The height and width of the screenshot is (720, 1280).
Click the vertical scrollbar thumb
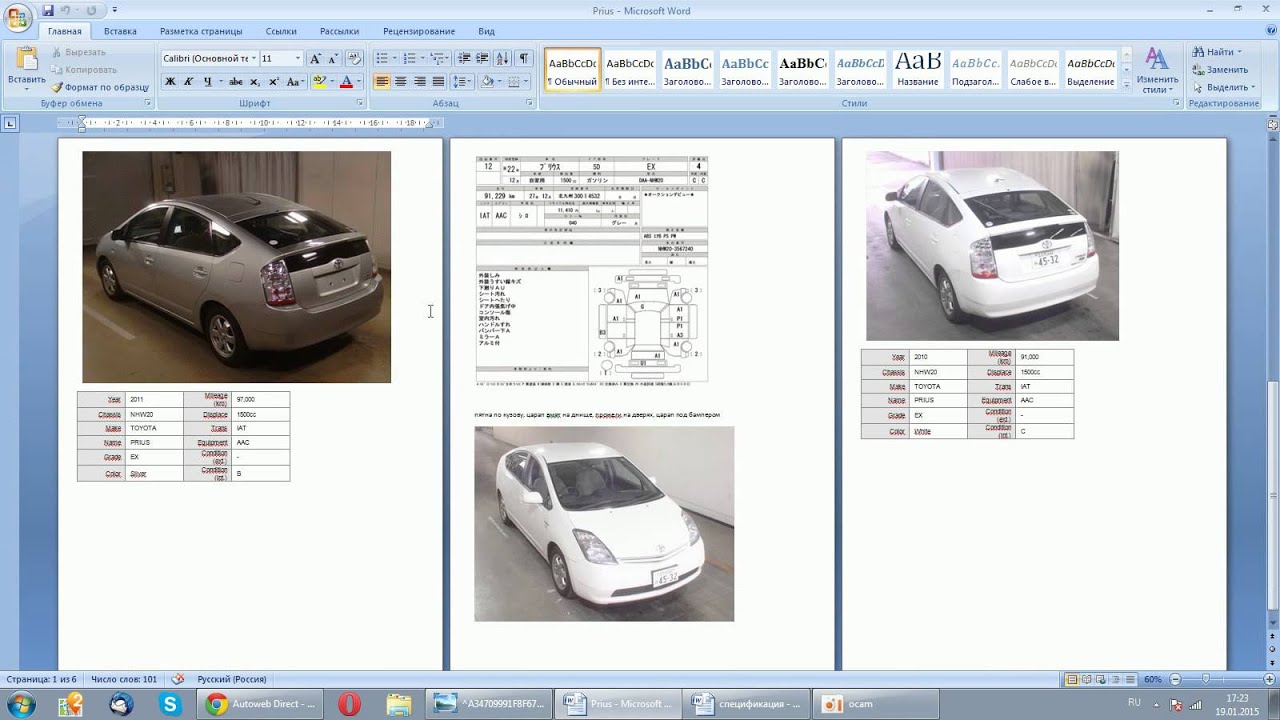tap(1273, 495)
